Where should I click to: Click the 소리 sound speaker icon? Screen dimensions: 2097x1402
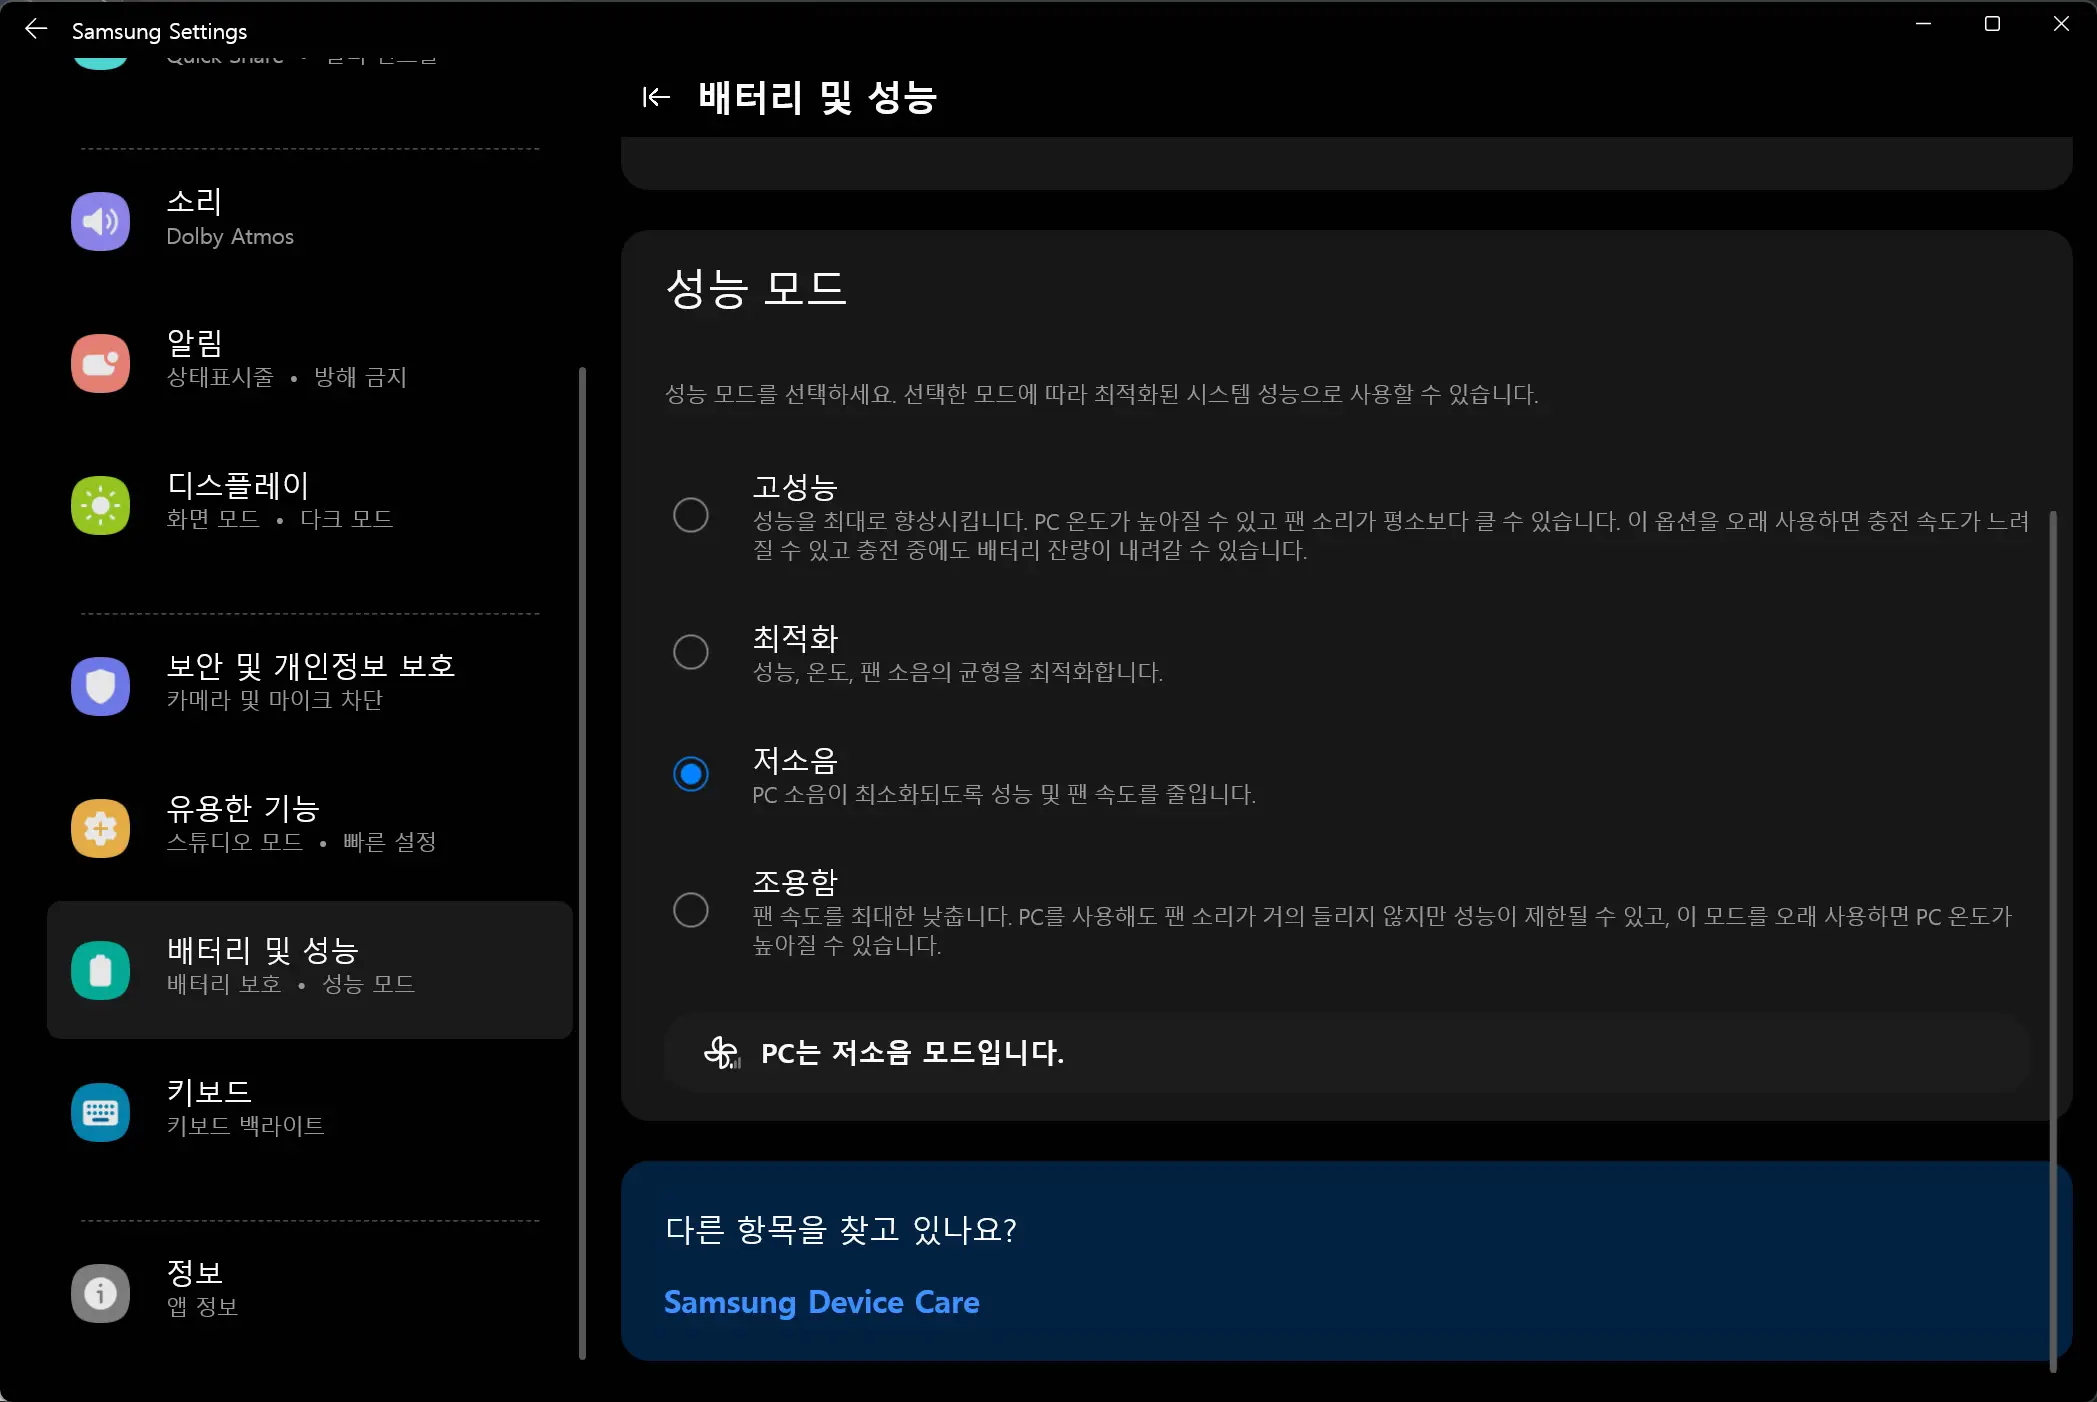point(100,221)
